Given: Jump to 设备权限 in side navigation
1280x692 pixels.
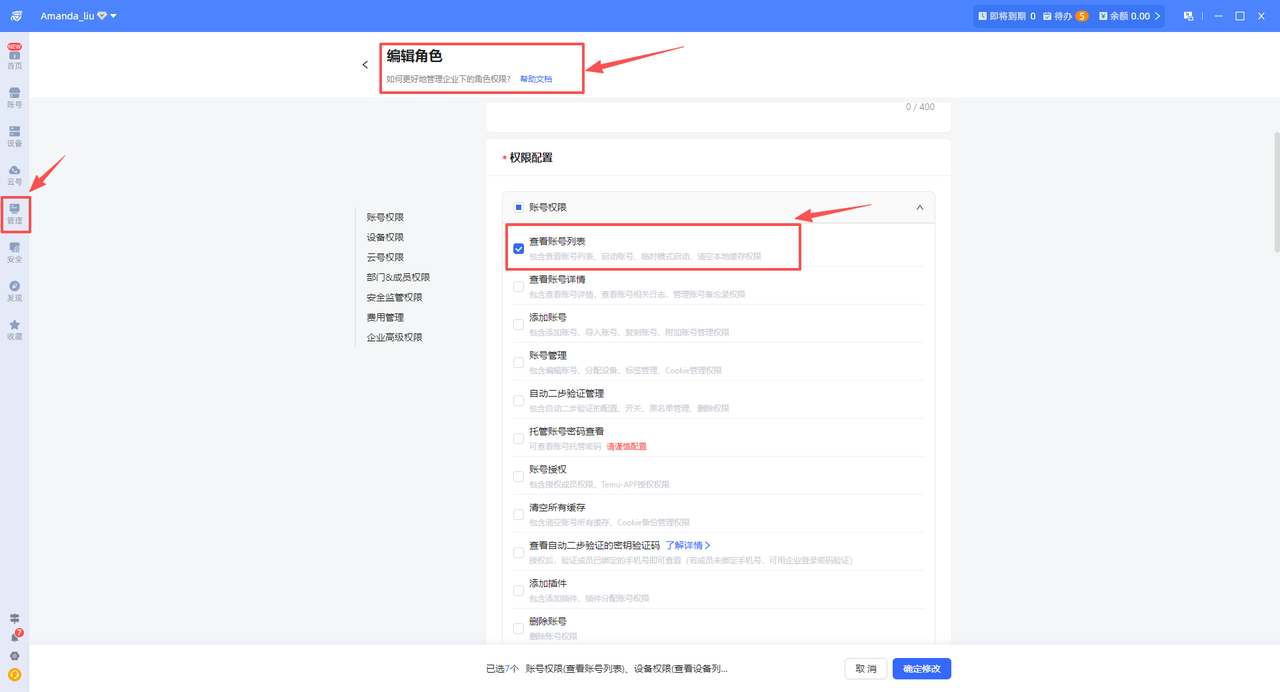Looking at the screenshot, I should coord(385,237).
